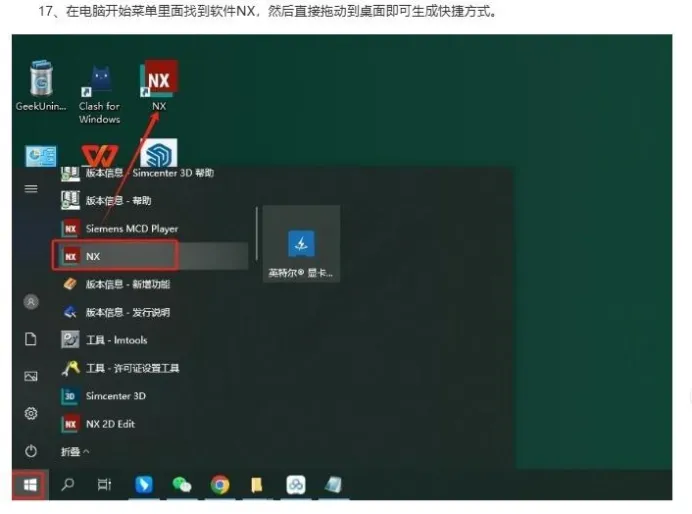Open the WPS Office desktop icon
This screenshot has height=514, width=692.
pos(100,156)
